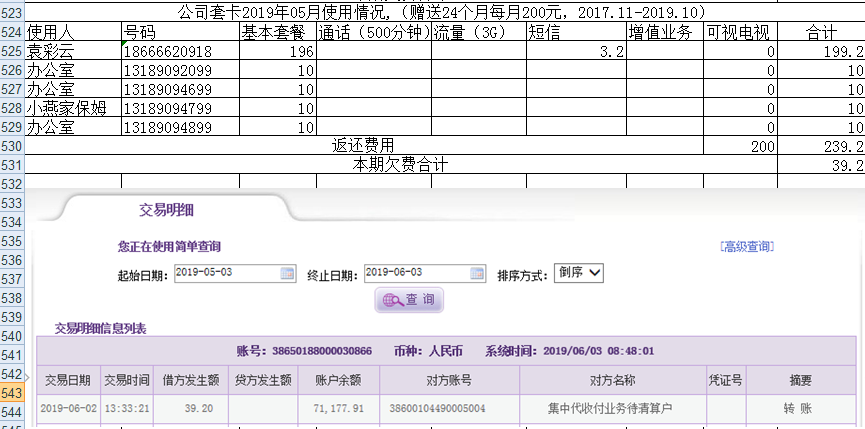Click the 查询 search button
865x429 pixels.
tap(408, 300)
